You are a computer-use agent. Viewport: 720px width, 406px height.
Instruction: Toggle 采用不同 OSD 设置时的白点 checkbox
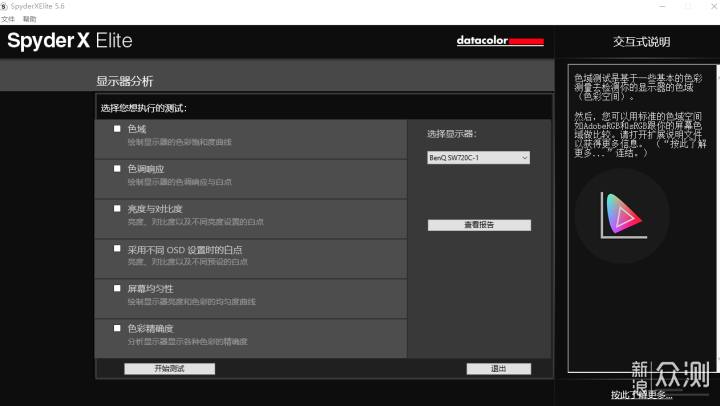[117, 248]
